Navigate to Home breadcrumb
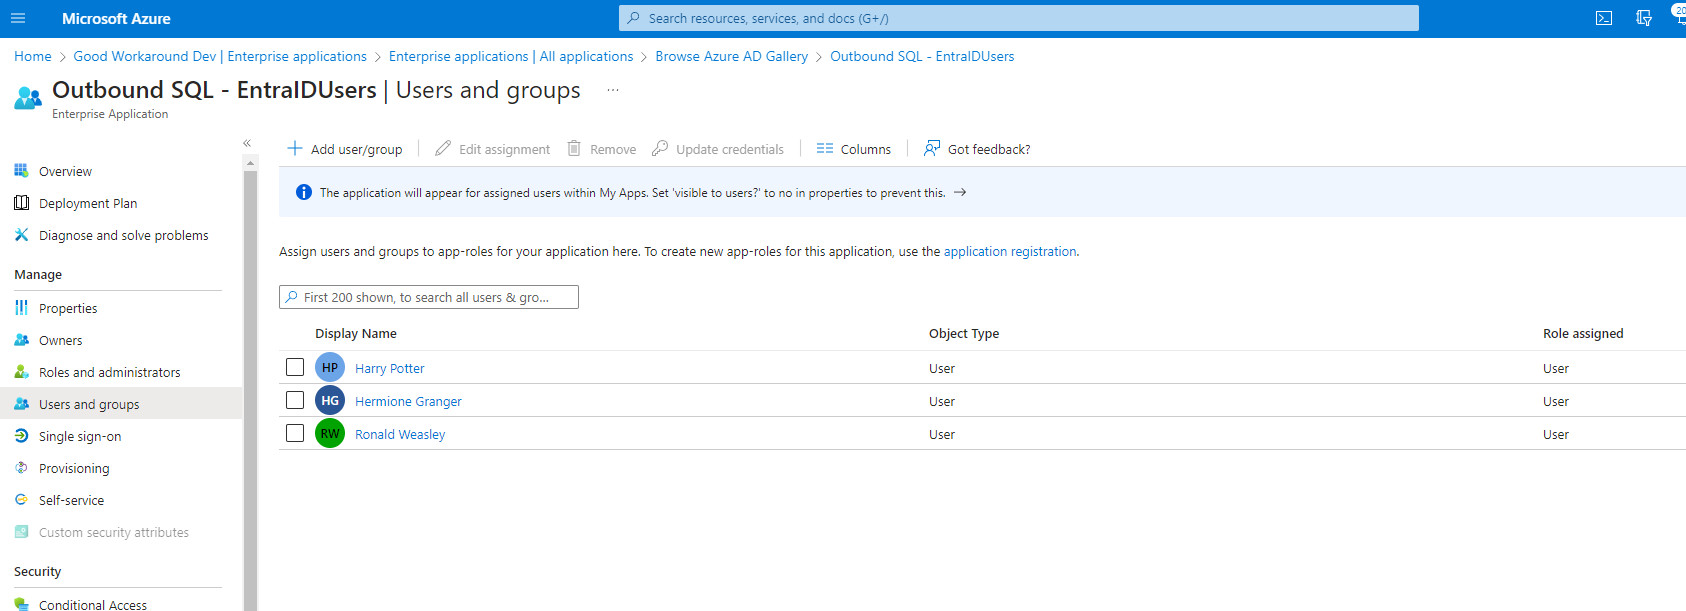 33,57
